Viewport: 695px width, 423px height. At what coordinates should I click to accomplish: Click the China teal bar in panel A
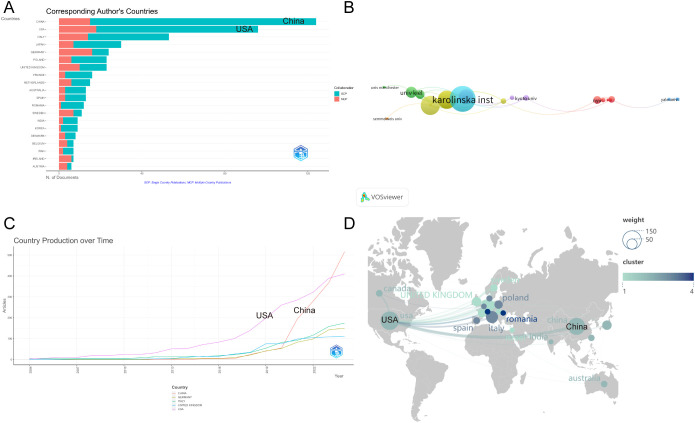(x=203, y=21)
